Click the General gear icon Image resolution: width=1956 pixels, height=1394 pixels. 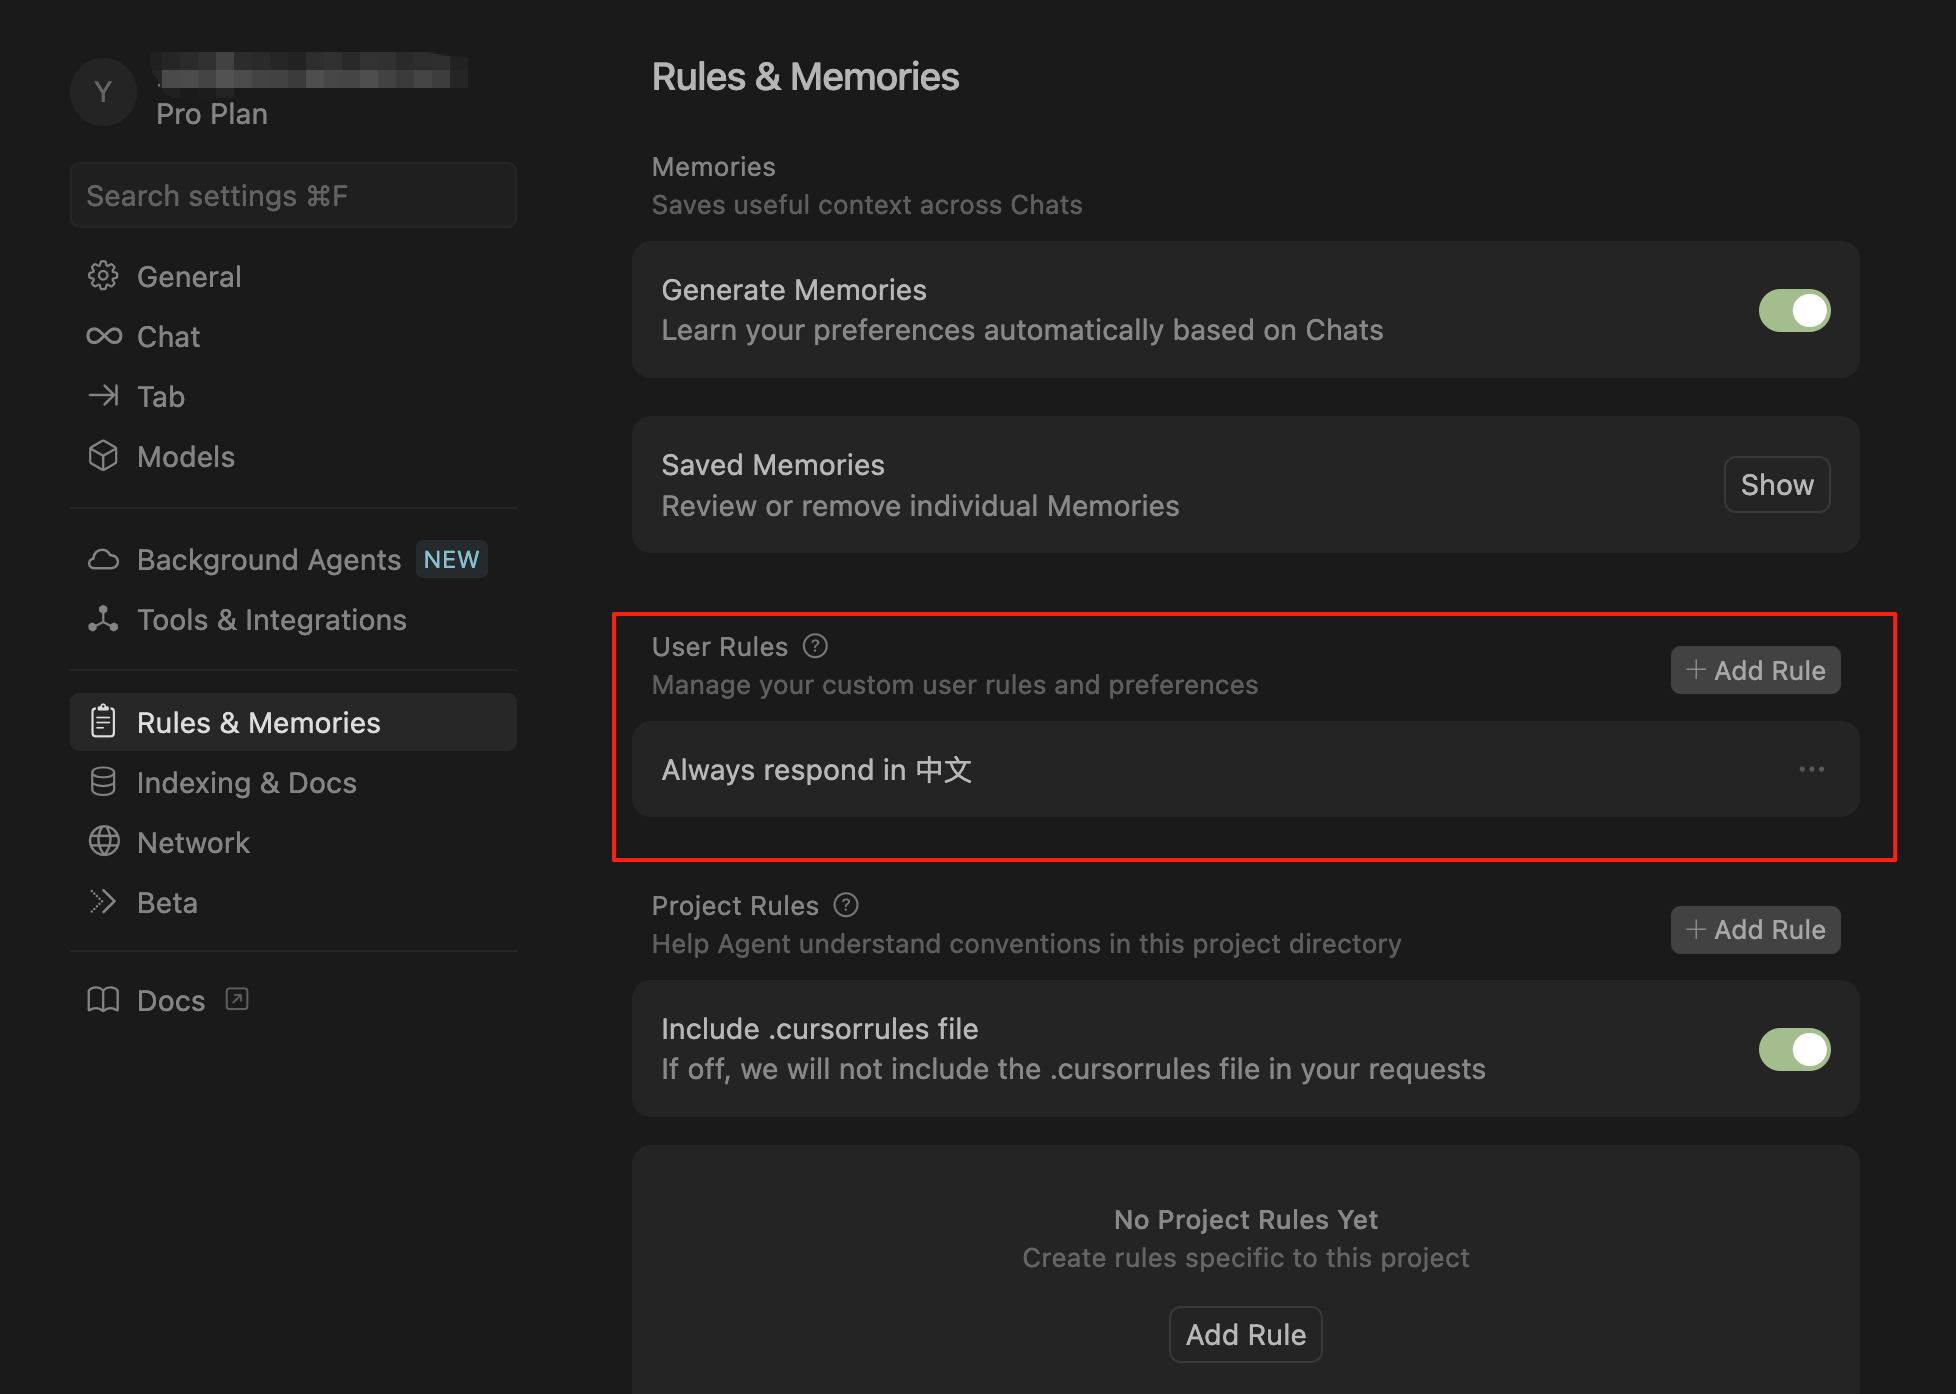[x=103, y=276]
